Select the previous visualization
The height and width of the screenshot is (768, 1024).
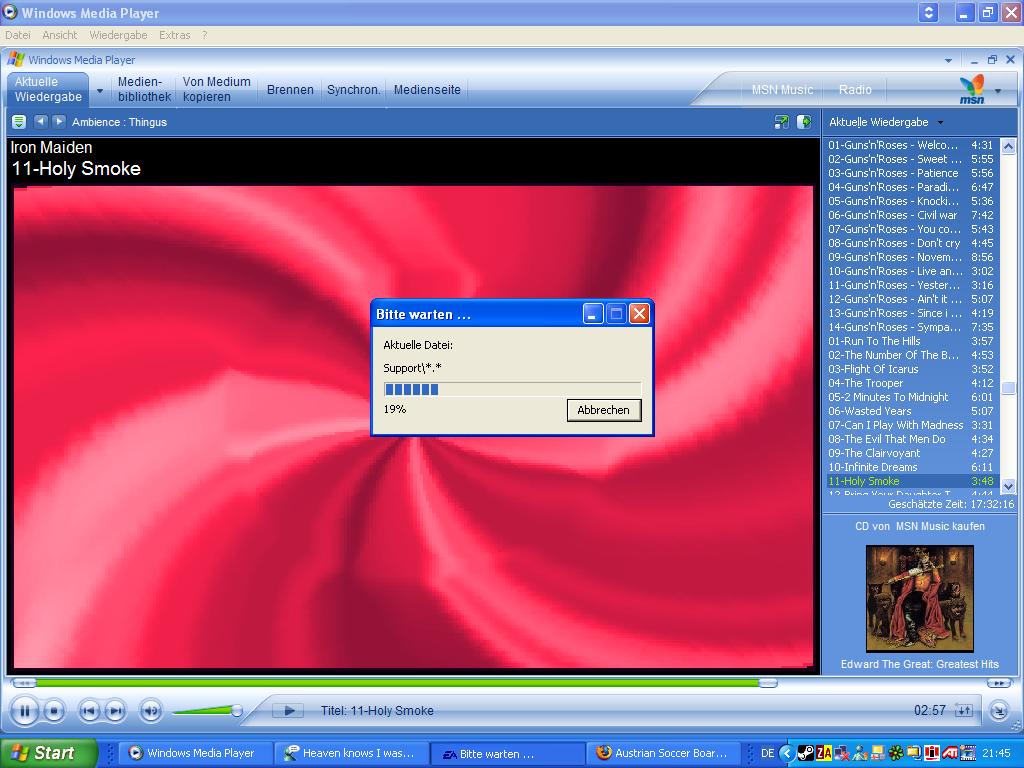pos(40,121)
